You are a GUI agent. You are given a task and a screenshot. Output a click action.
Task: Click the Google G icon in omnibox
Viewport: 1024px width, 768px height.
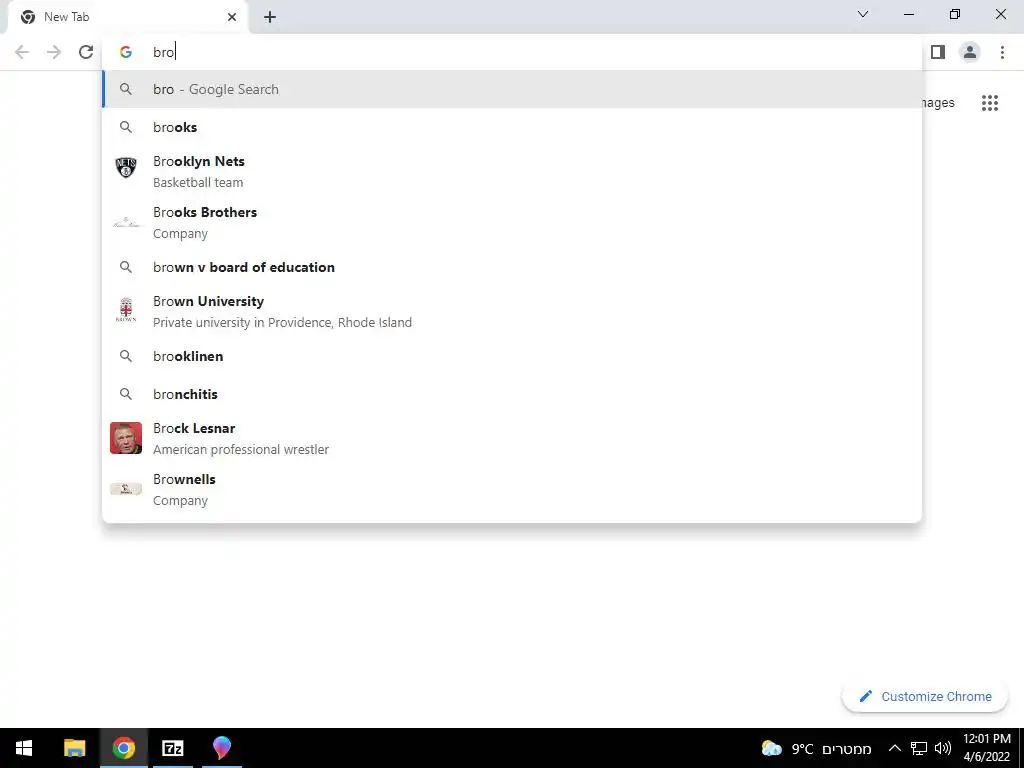[126, 52]
